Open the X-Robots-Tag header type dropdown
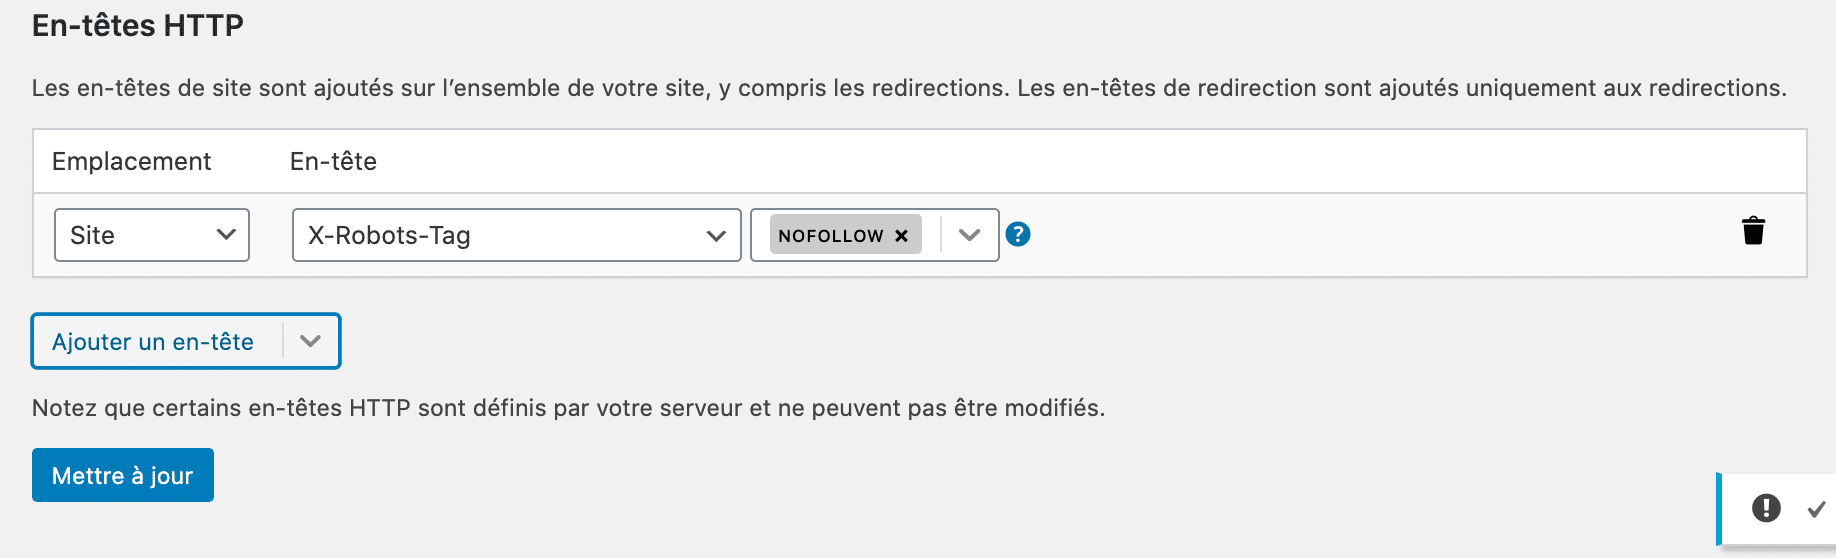 click(516, 235)
